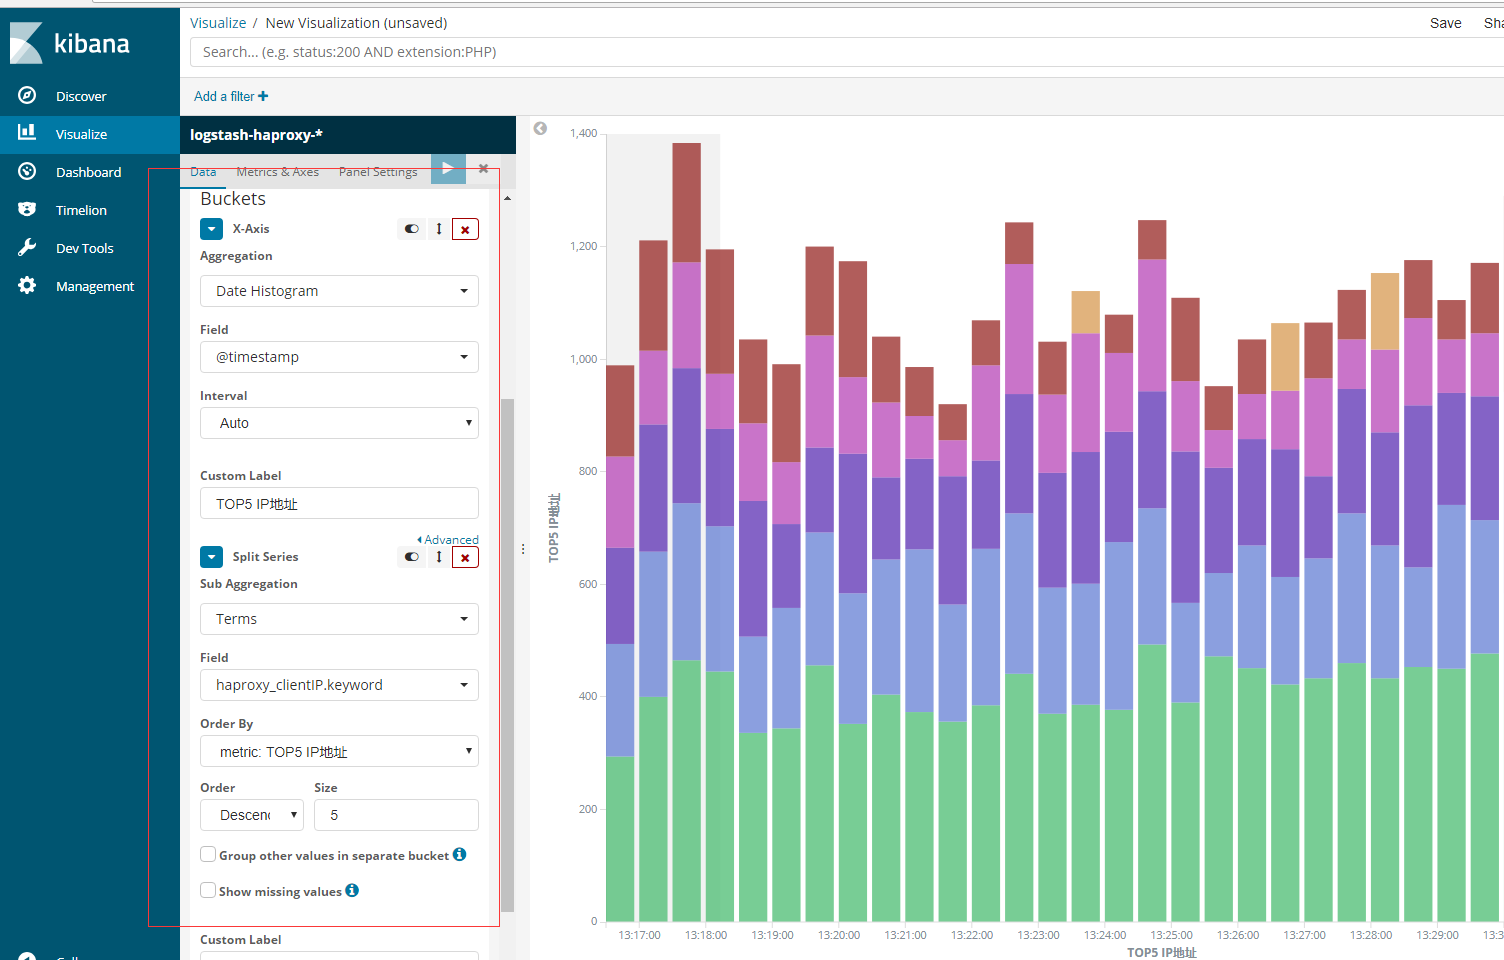Remove the Split Series bucket

click(465, 557)
